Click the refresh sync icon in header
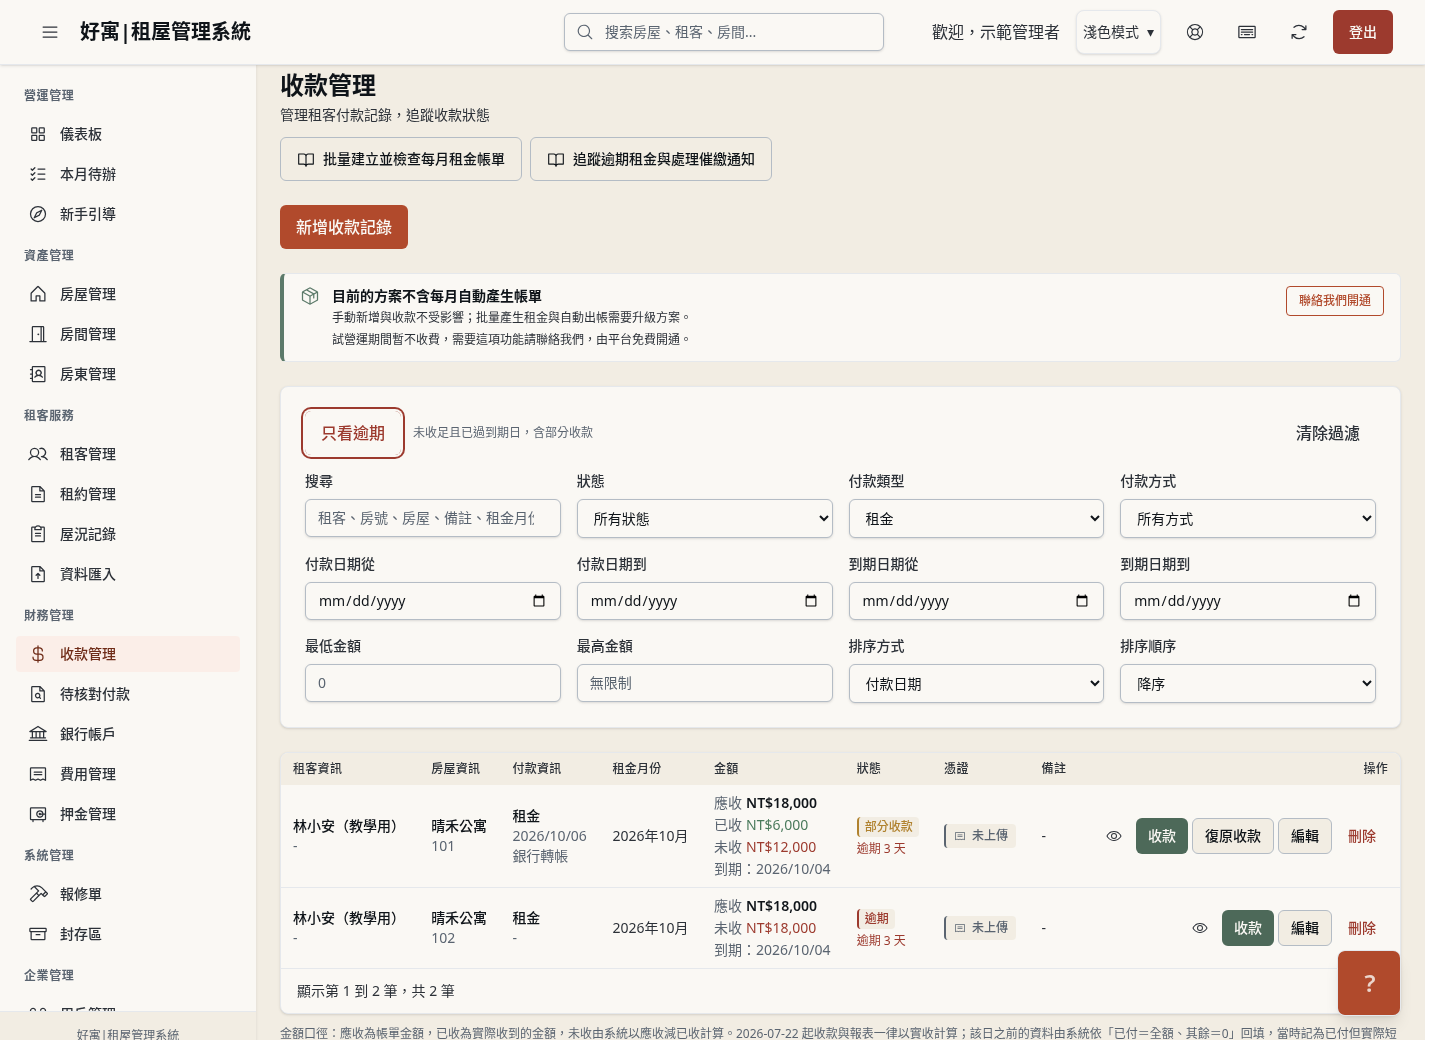The height and width of the screenshot is (1040, 1440). pos(1299,32)
